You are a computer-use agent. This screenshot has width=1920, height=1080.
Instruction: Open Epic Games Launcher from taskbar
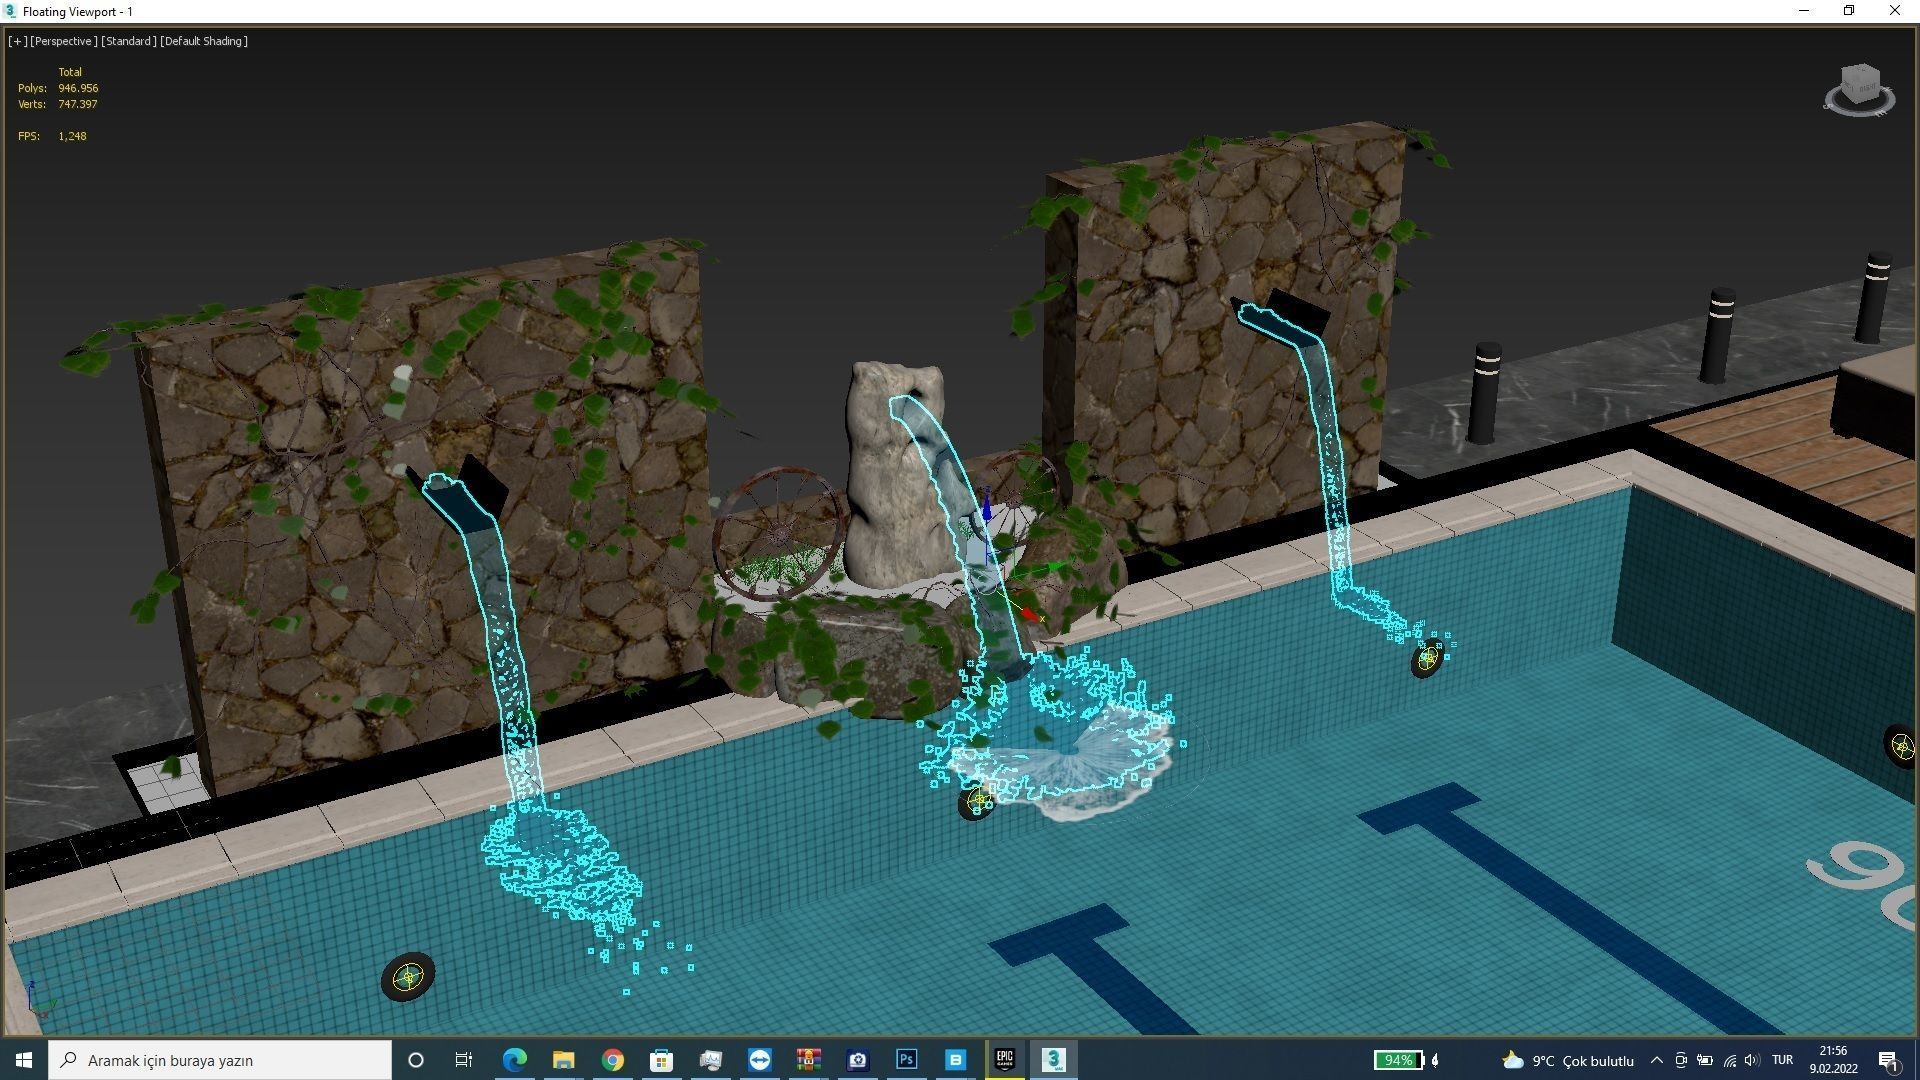tap(1004, 1060)
